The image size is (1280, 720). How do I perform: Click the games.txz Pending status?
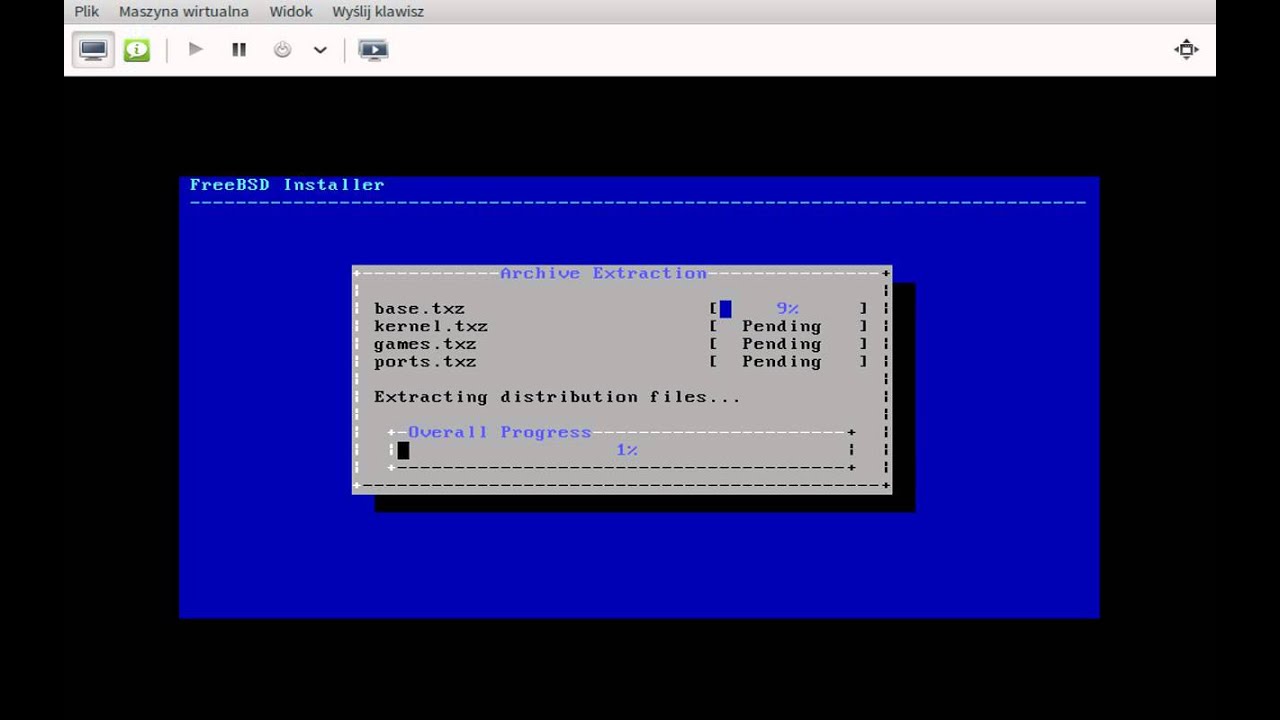coord(781,344)
